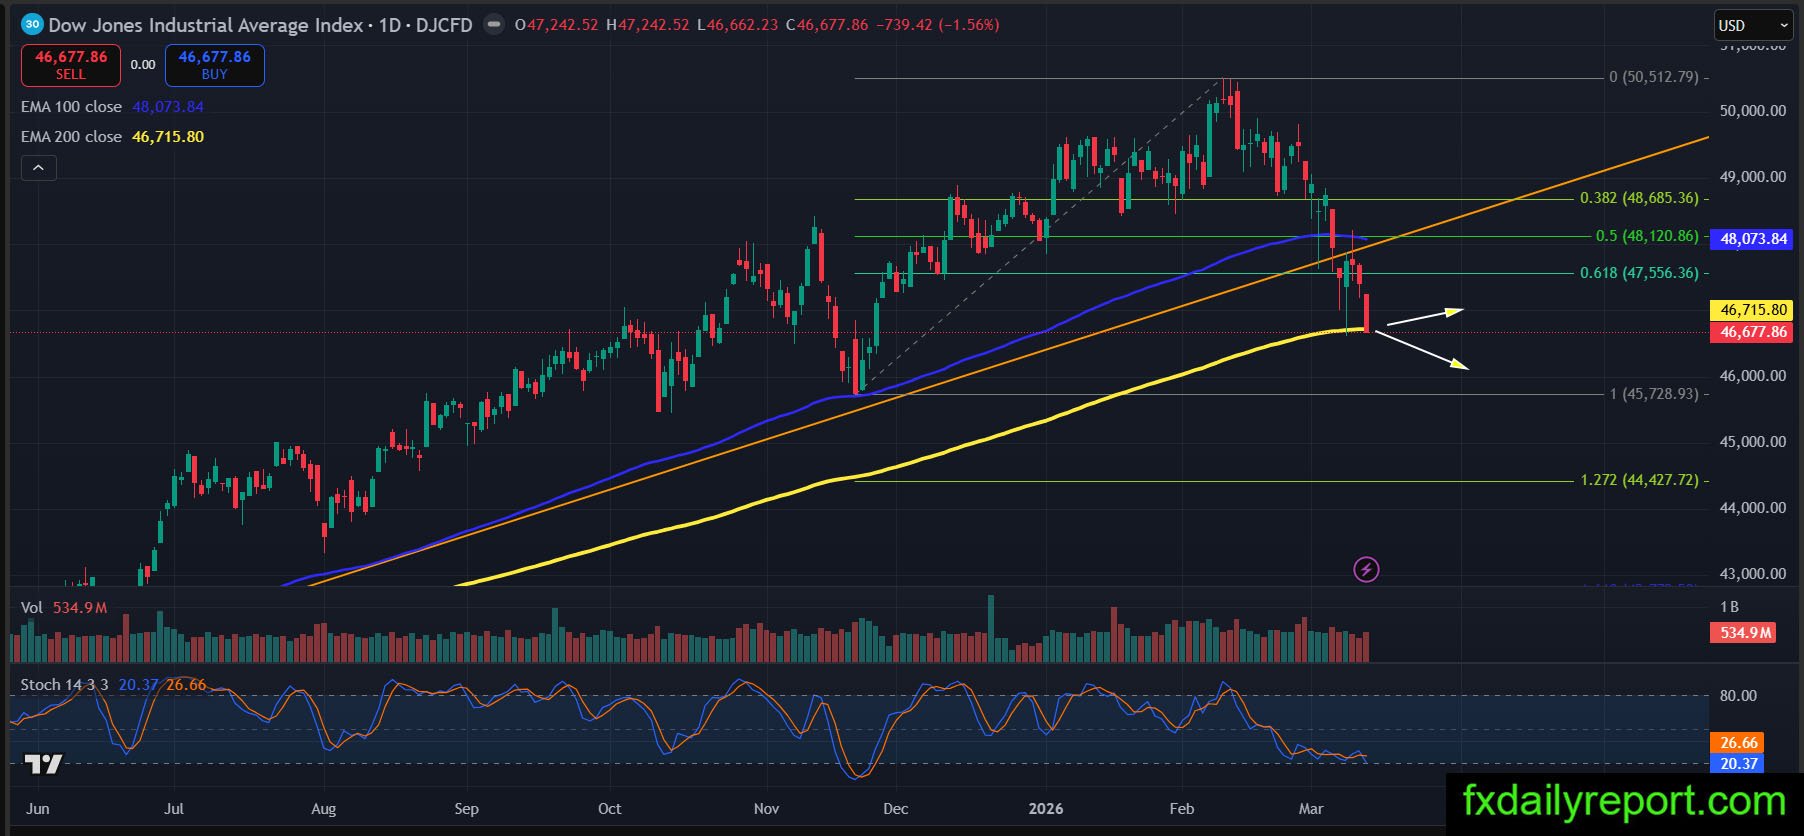The width and height of the screenshot is (1804, 836).
Task: Click the blue 20.37 Stoch axis tag
Action: pos(1737,764)
